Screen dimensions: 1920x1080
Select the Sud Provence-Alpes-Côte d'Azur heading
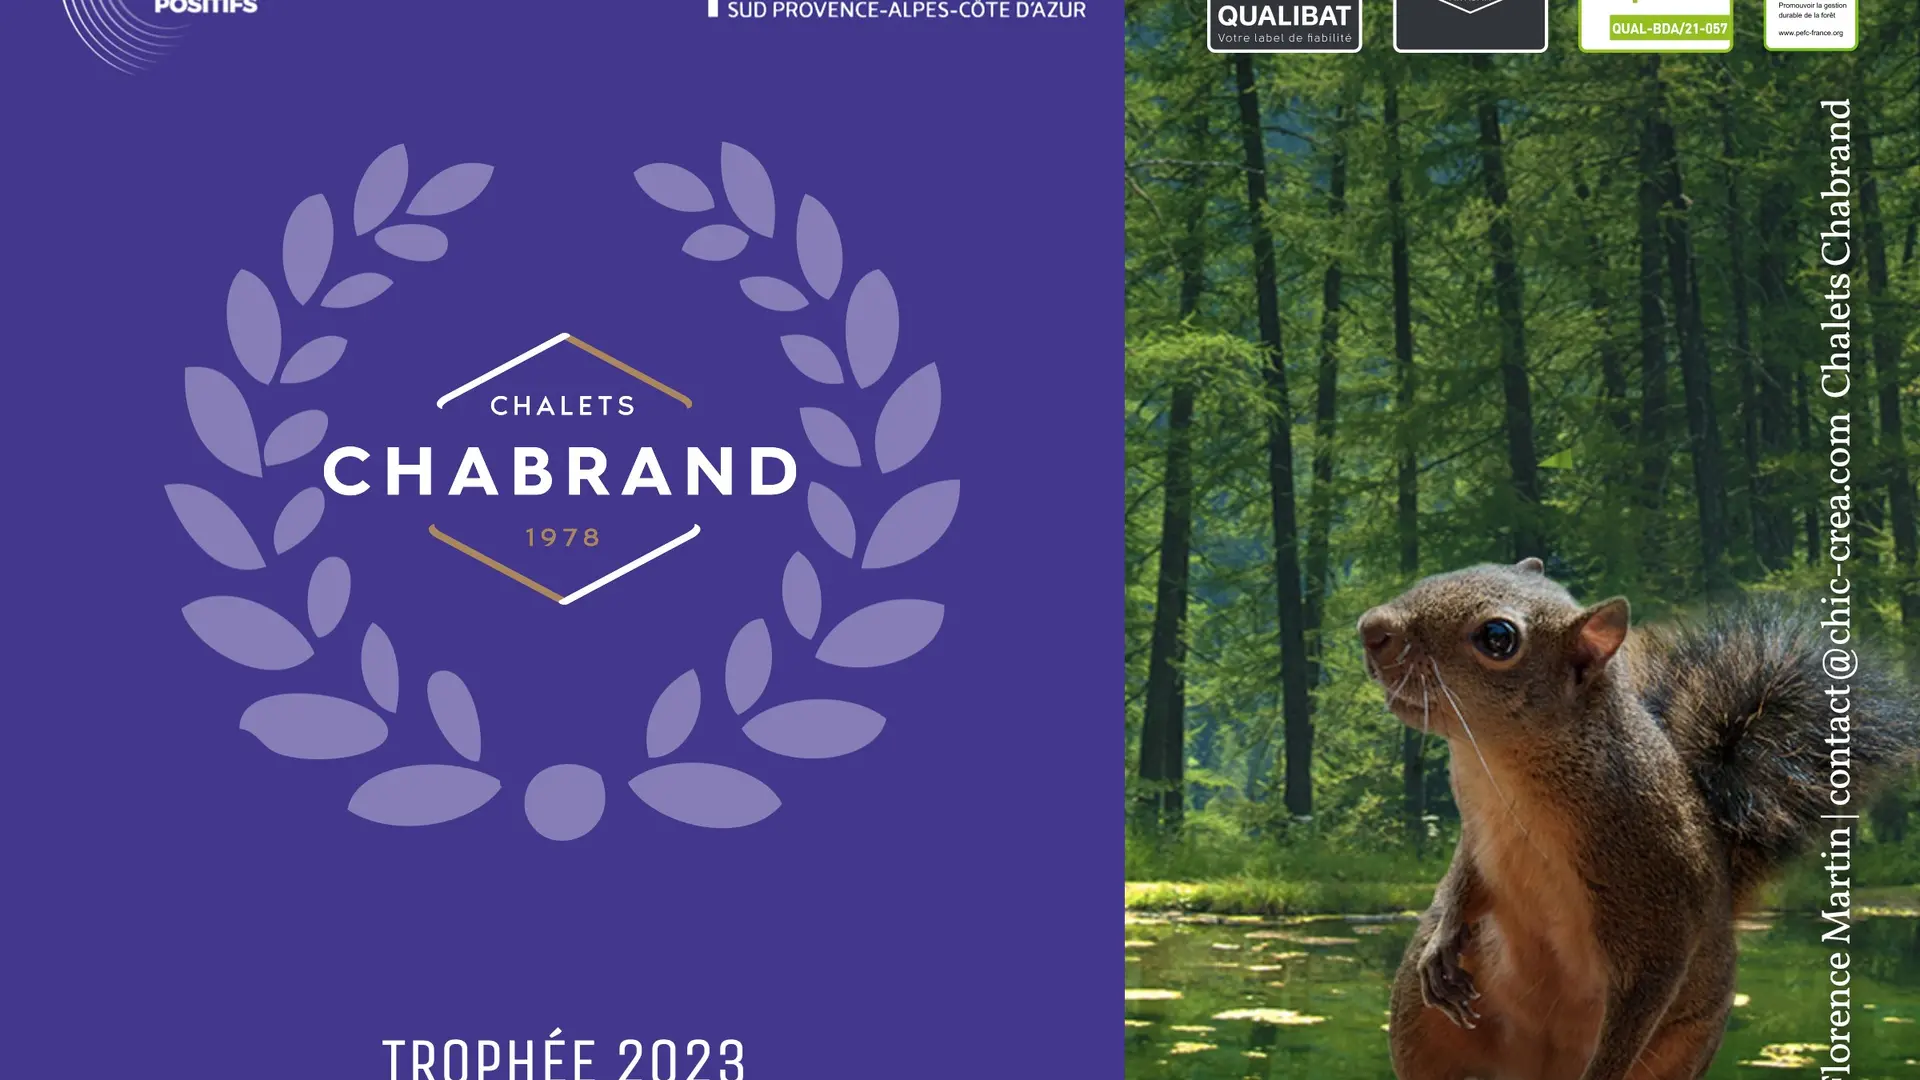pos(906,10)
